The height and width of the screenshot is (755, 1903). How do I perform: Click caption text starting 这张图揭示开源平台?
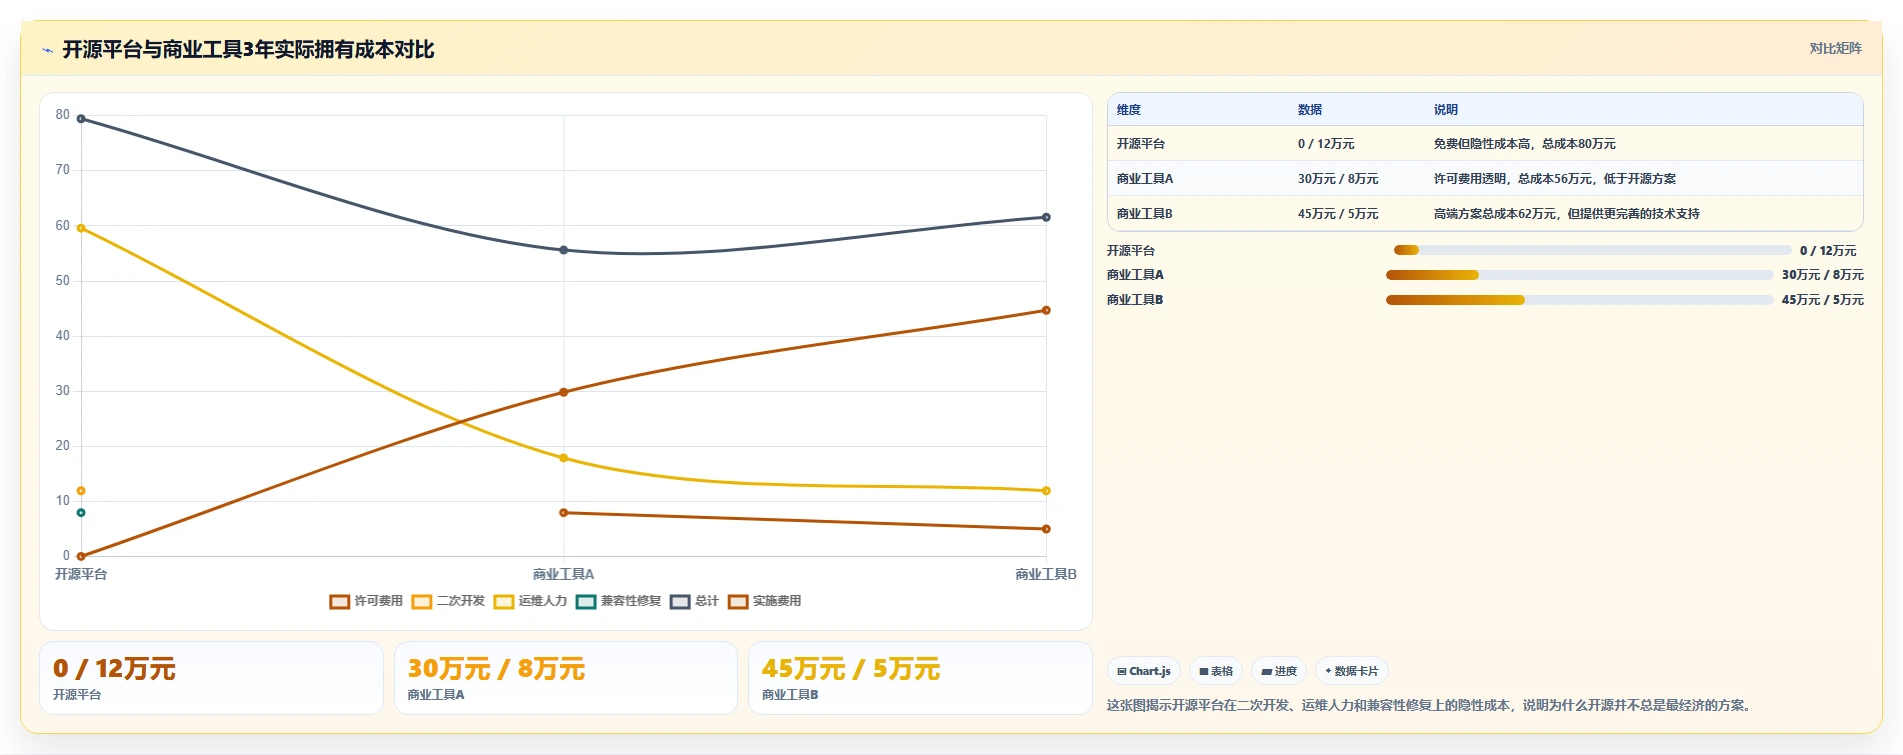click(1431, 705)
